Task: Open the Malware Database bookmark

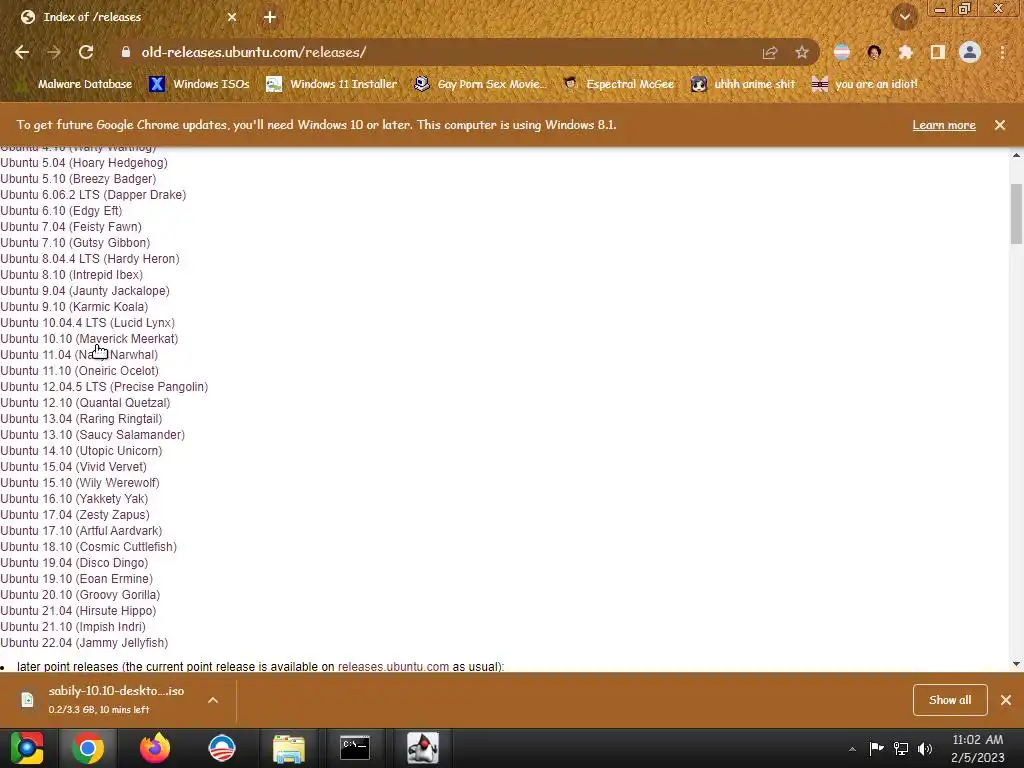Action: pyautogui.click(x=75, y=84)
